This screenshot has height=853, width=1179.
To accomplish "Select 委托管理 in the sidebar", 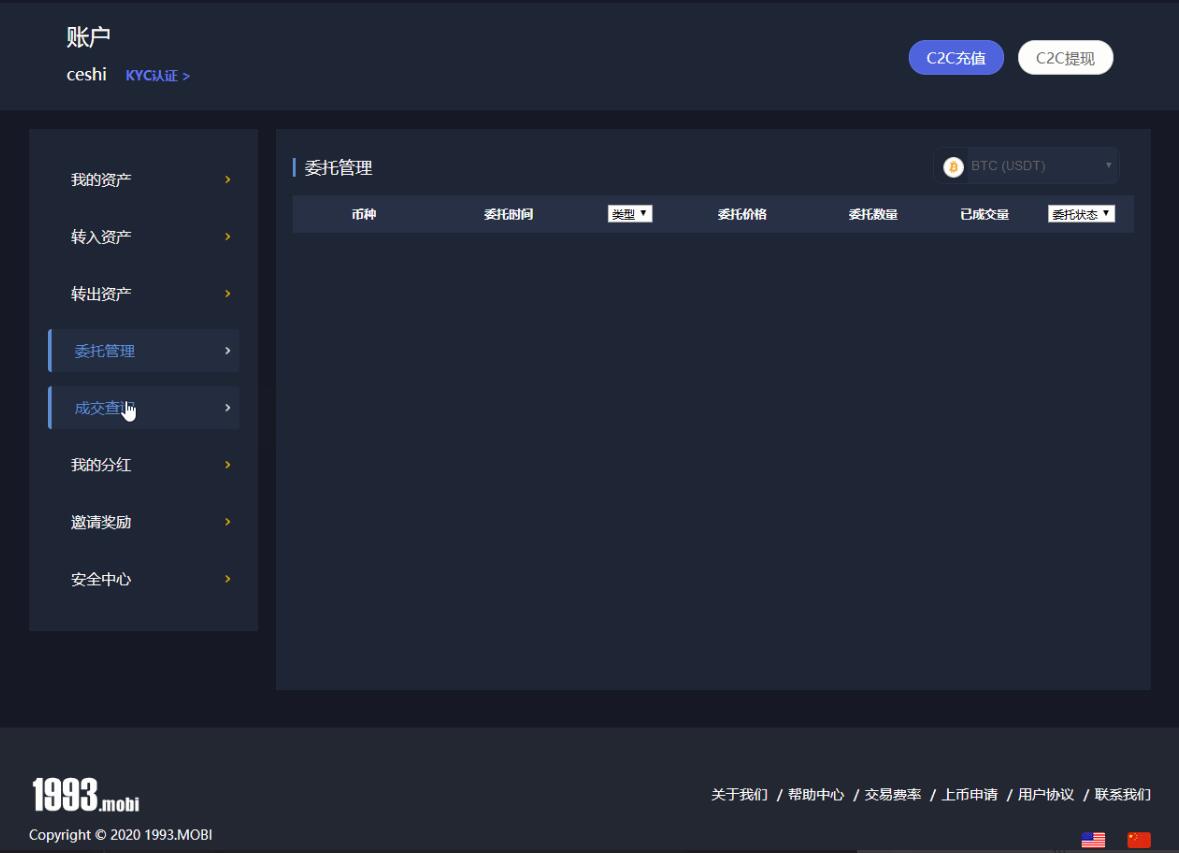I will tap(105, 351).
